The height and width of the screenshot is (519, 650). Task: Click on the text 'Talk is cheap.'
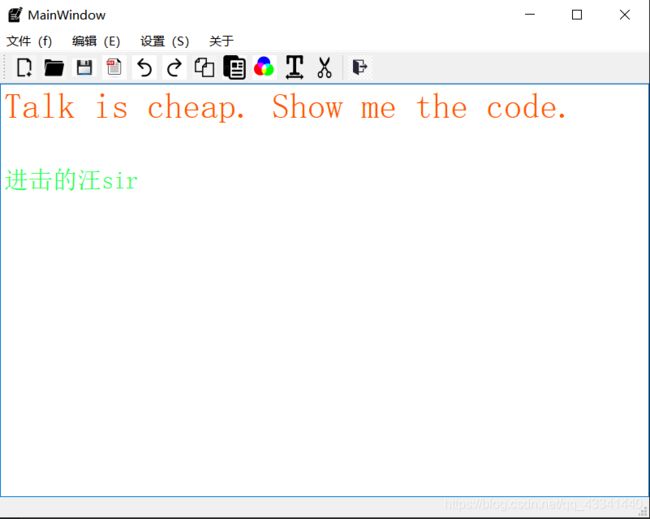tap(124, 107)
